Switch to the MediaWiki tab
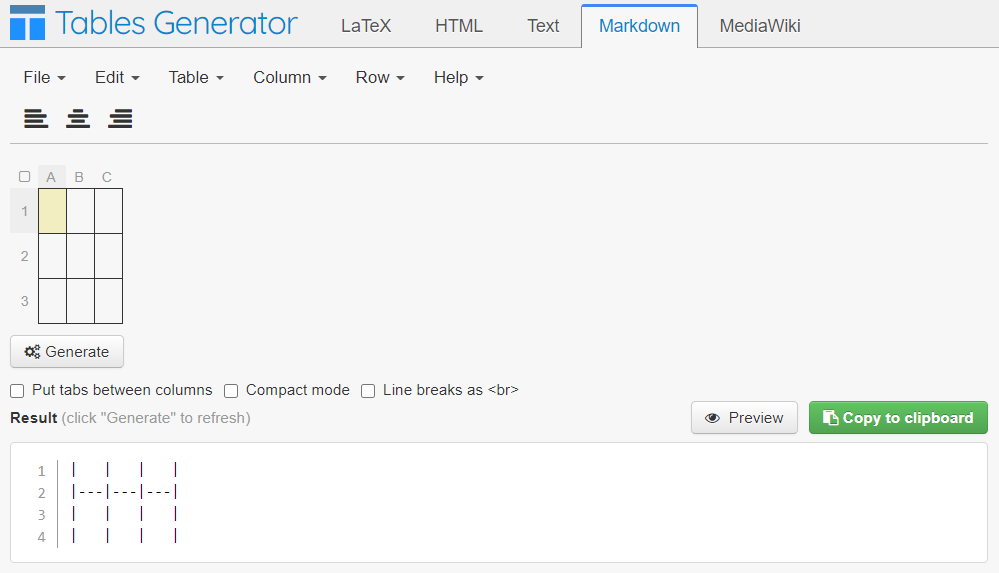999x573 pixels. 759,26
